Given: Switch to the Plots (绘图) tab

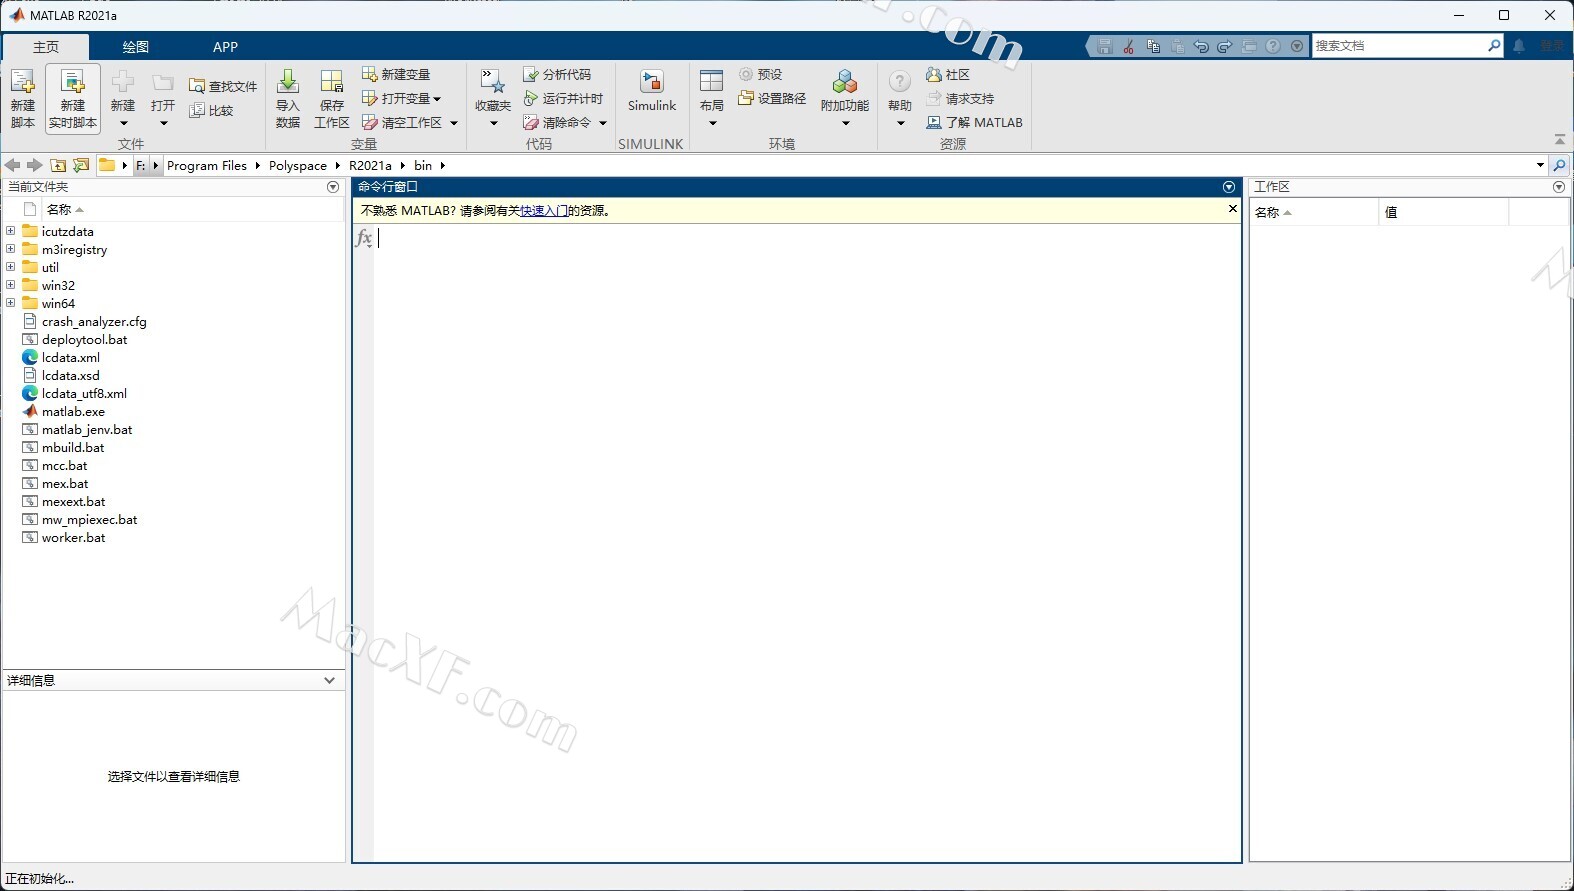Looking at the screenshot, I should [136, 47].
